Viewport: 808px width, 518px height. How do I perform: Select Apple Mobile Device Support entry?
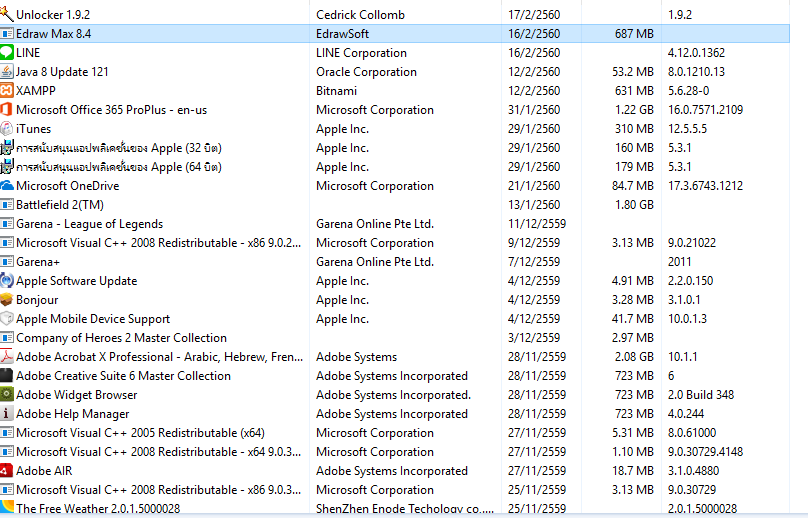click(93, 319)
